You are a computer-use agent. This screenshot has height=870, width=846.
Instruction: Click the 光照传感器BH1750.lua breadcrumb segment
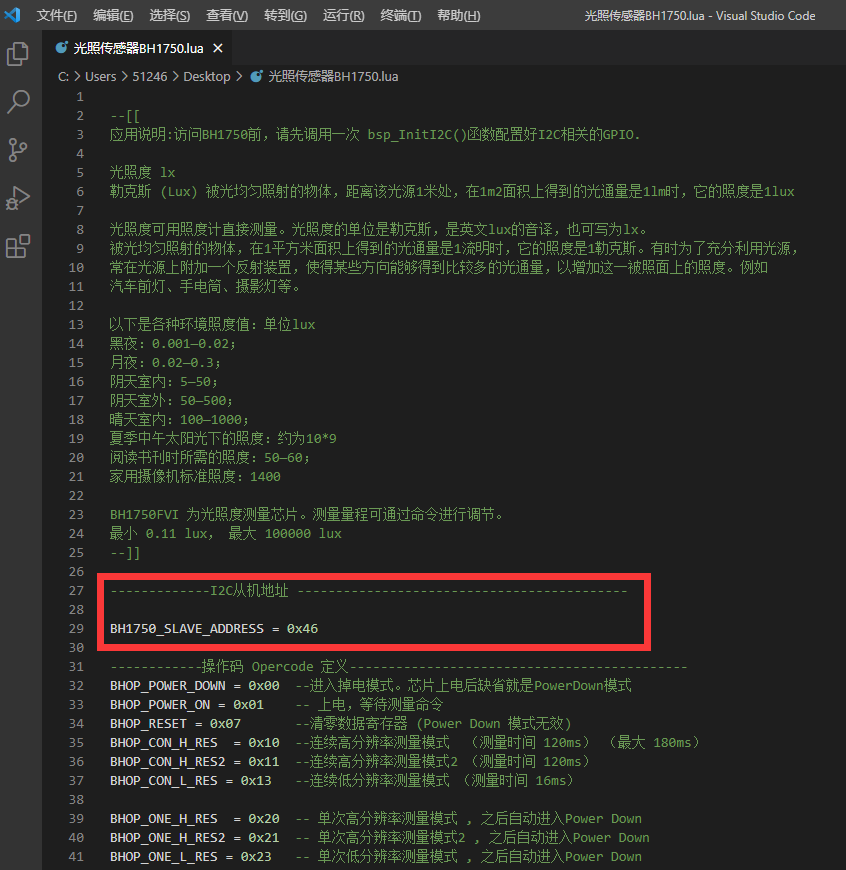(333, 77)
